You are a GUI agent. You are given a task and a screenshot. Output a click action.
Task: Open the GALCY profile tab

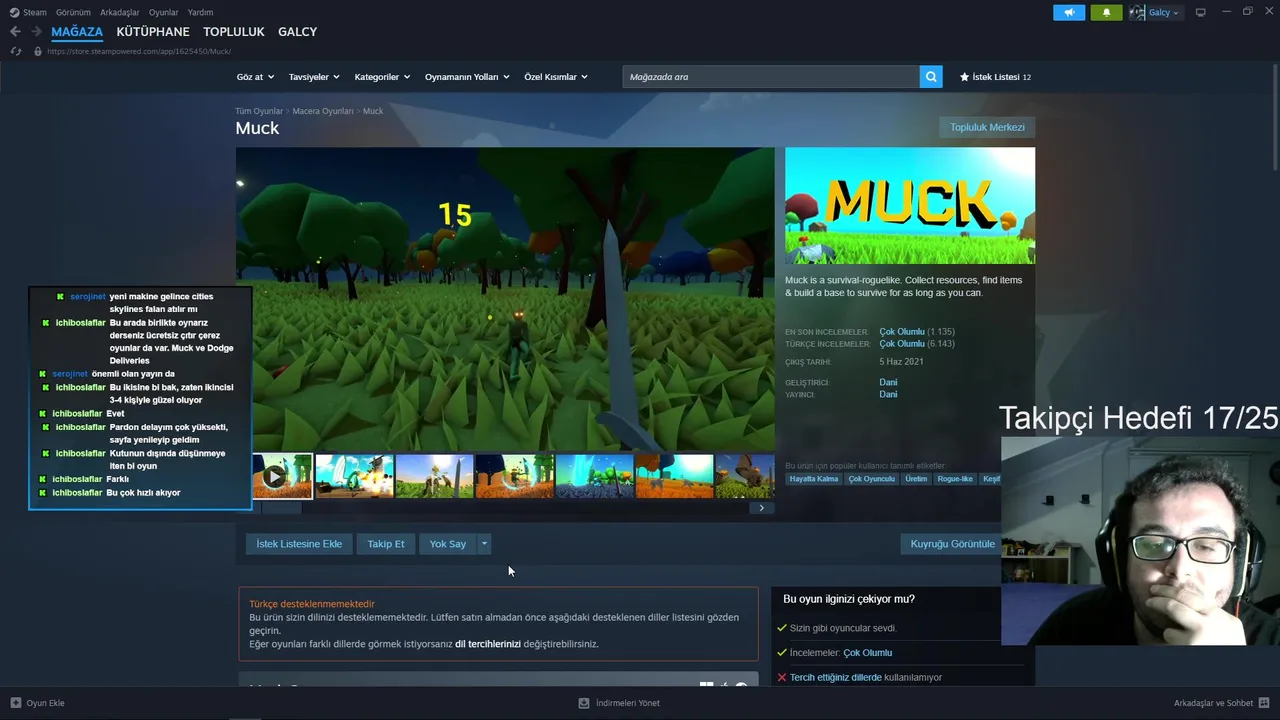click(x=297, y=32)
